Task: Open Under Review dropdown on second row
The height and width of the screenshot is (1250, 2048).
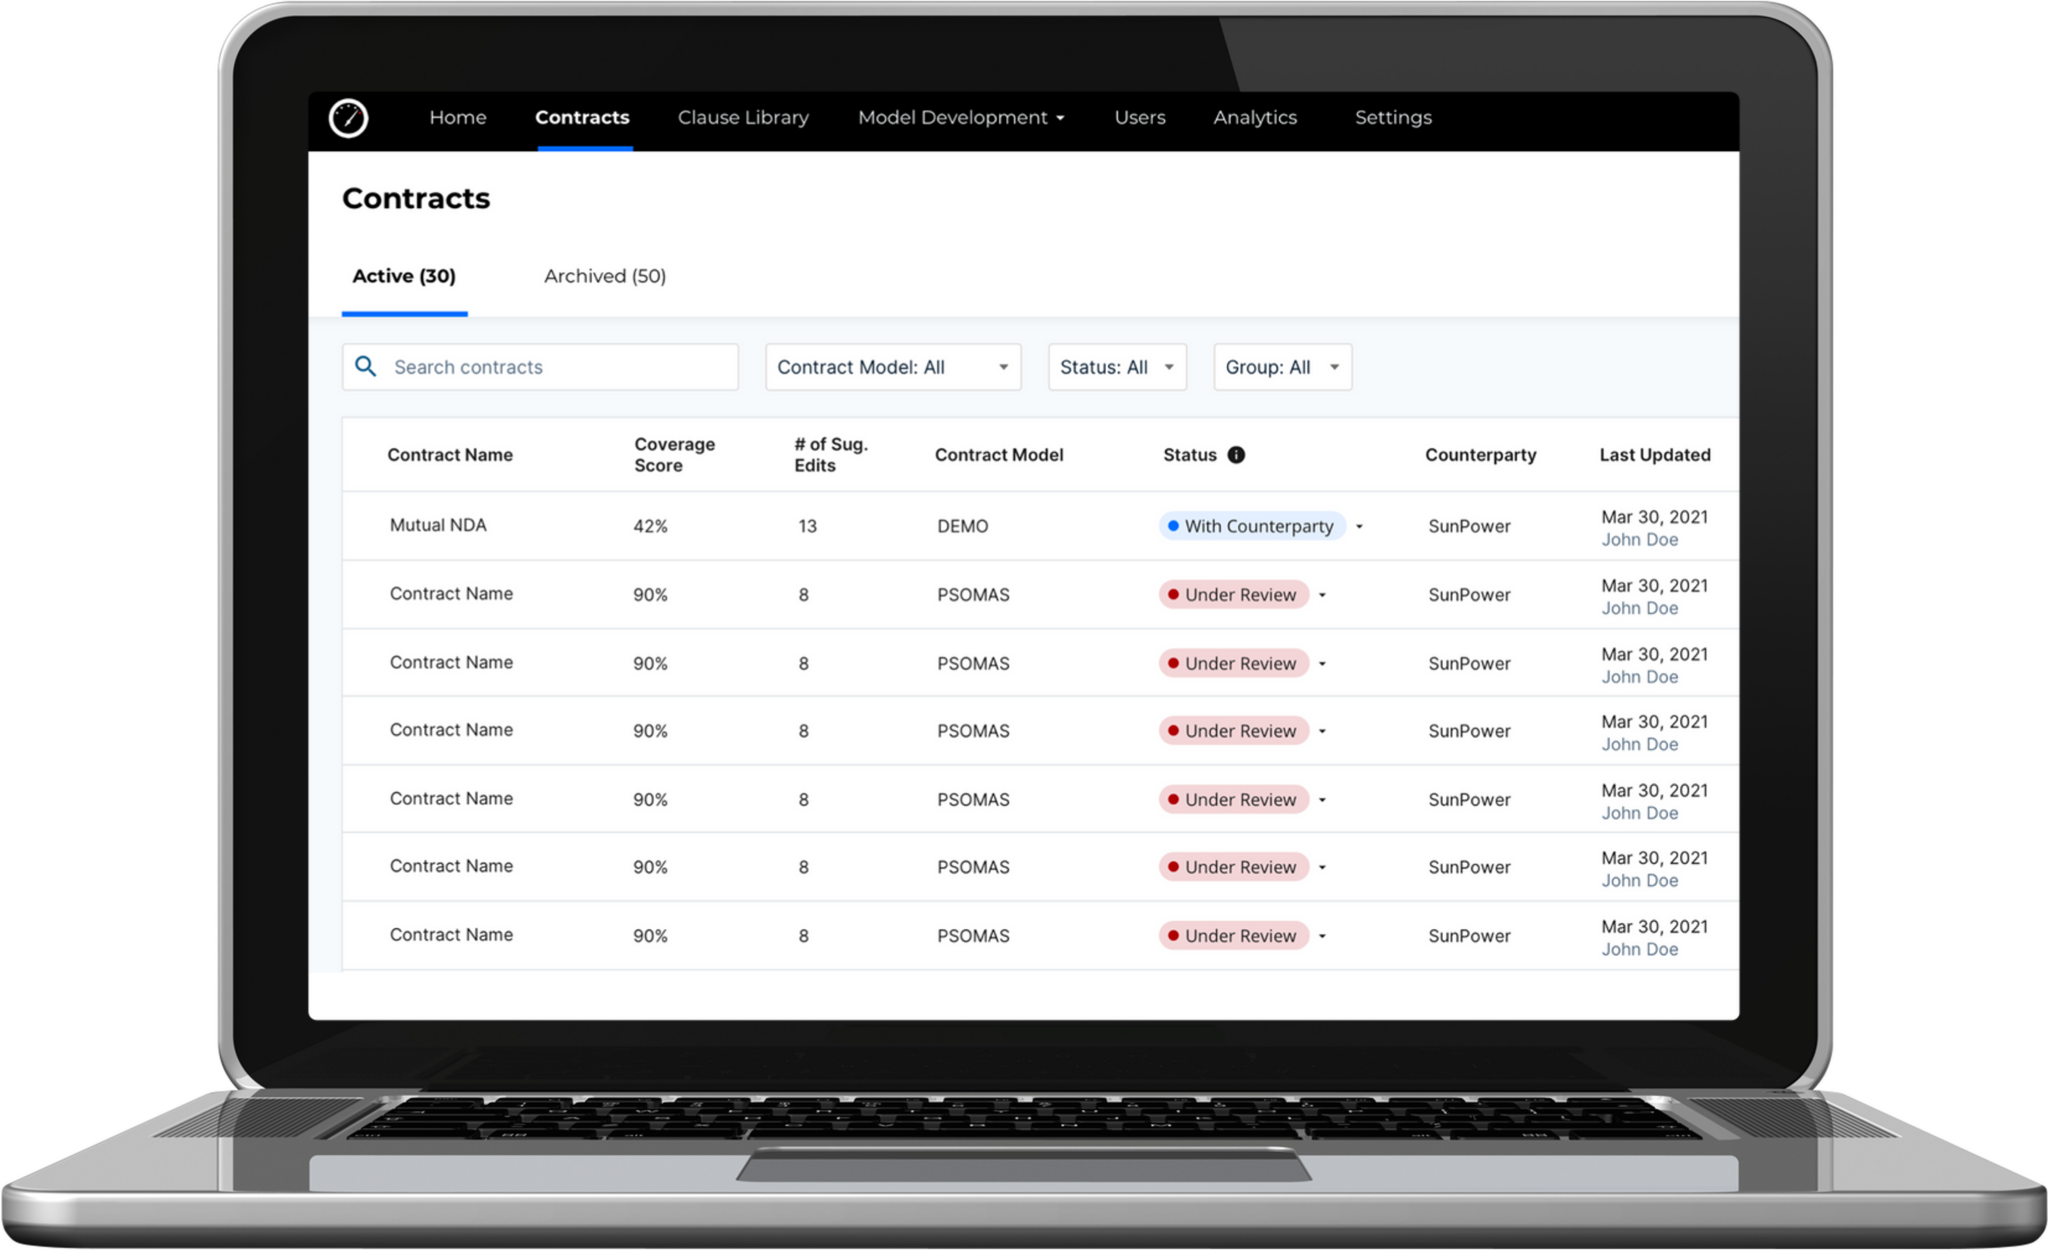Action: (1324, 594)
